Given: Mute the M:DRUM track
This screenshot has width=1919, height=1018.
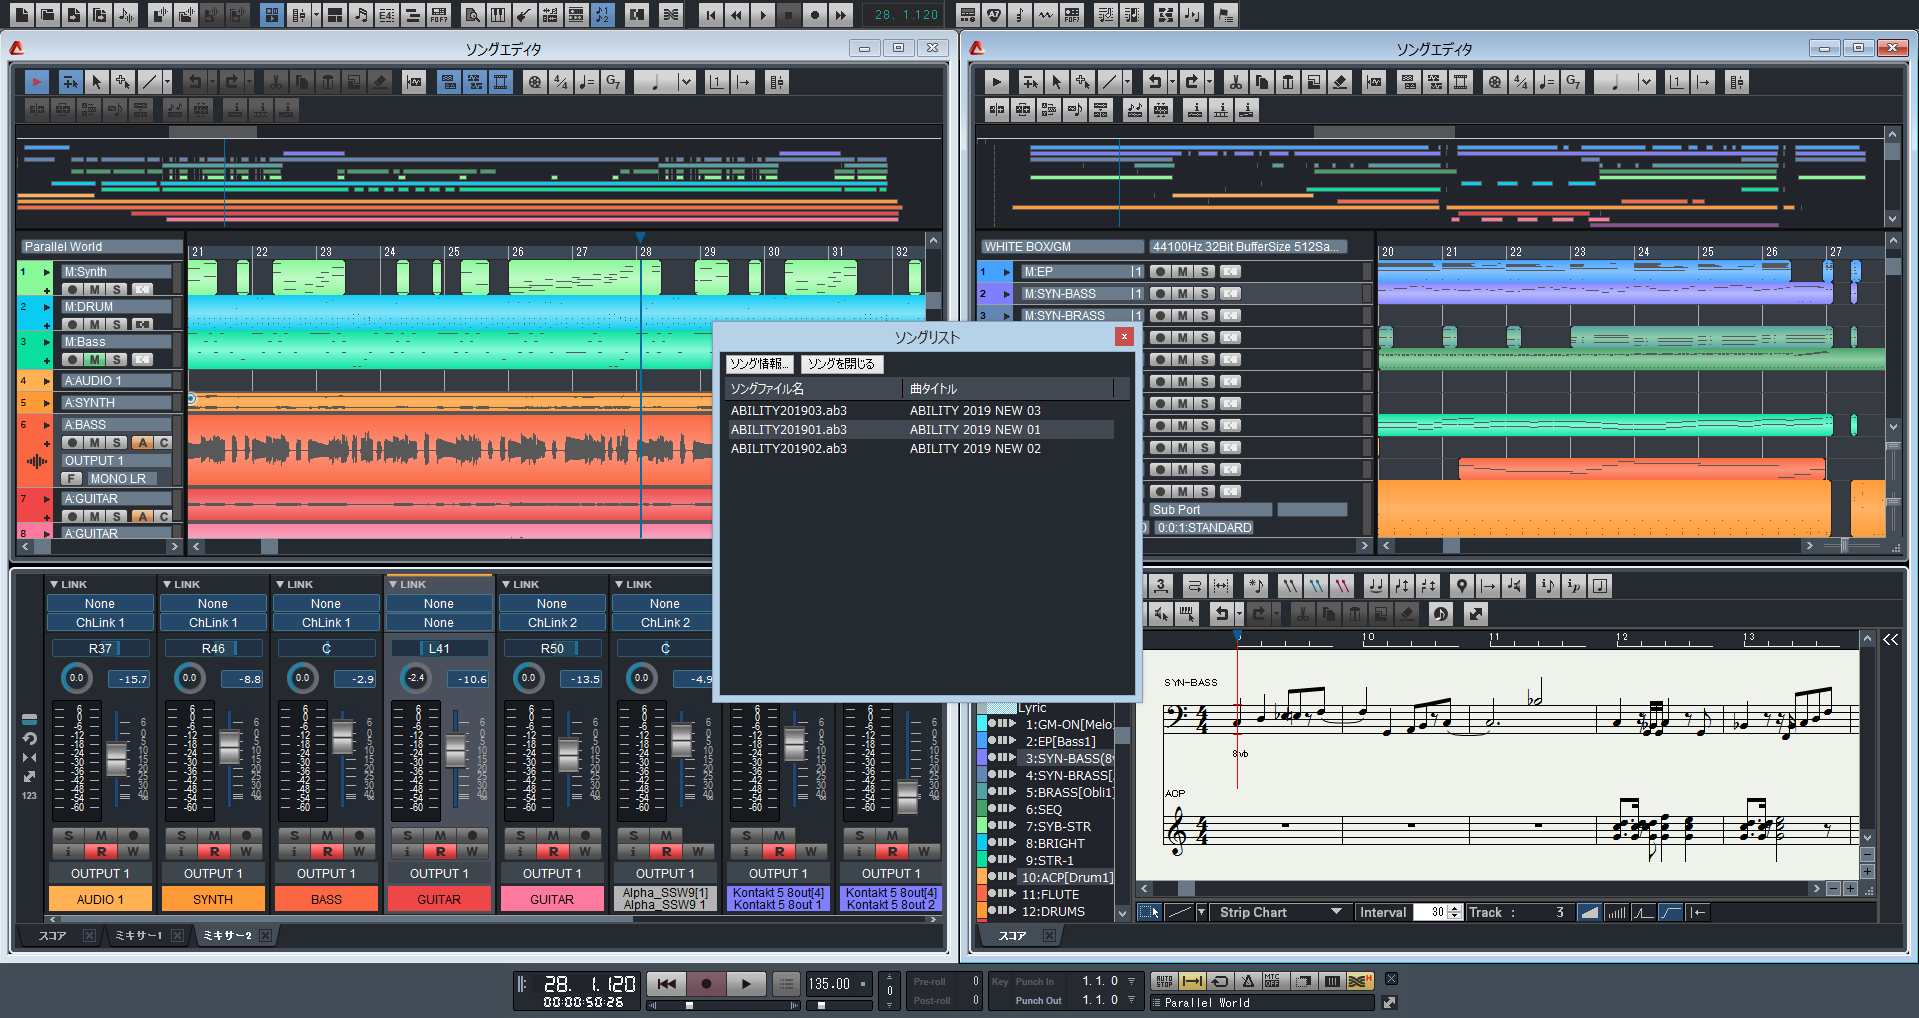Looking at the screenshot, I should pos(95,324).
